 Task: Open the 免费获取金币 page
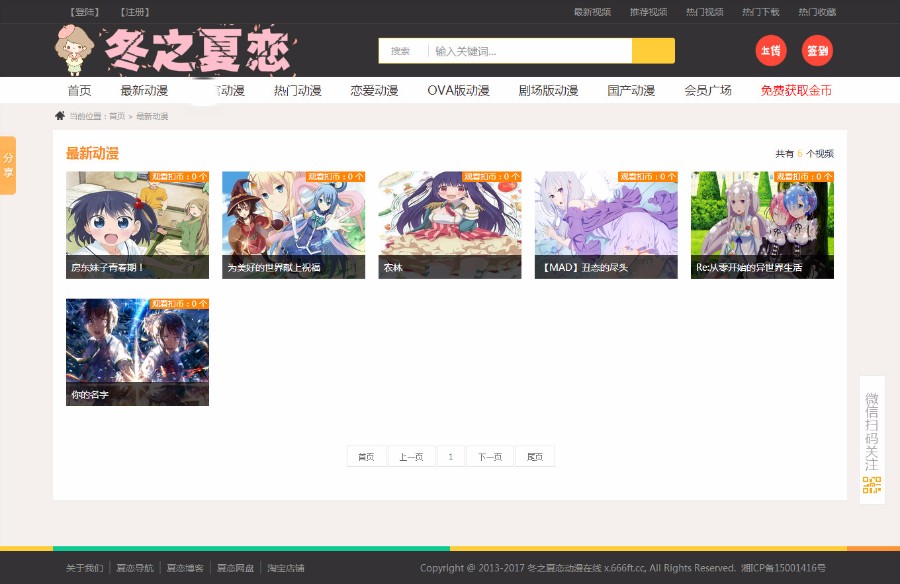[x=793, y=89]
